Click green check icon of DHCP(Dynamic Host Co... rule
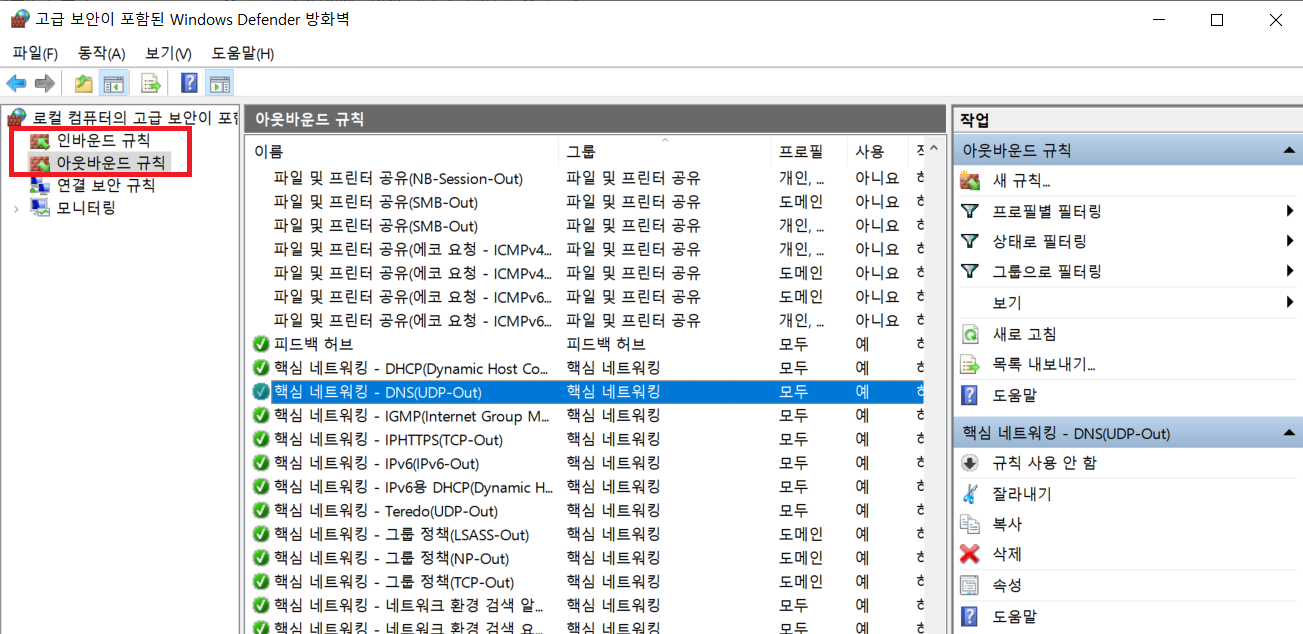Viewport: 1303px width, 634px height. pyautogui.click(x=262, y=368)
